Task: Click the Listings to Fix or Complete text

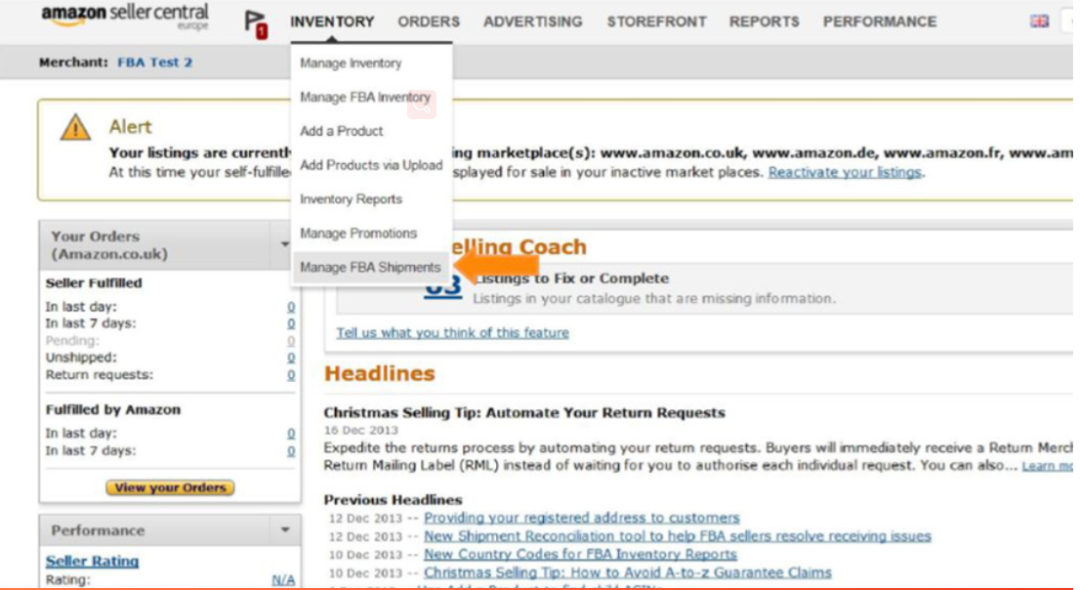Action: (x=571, y=279)
